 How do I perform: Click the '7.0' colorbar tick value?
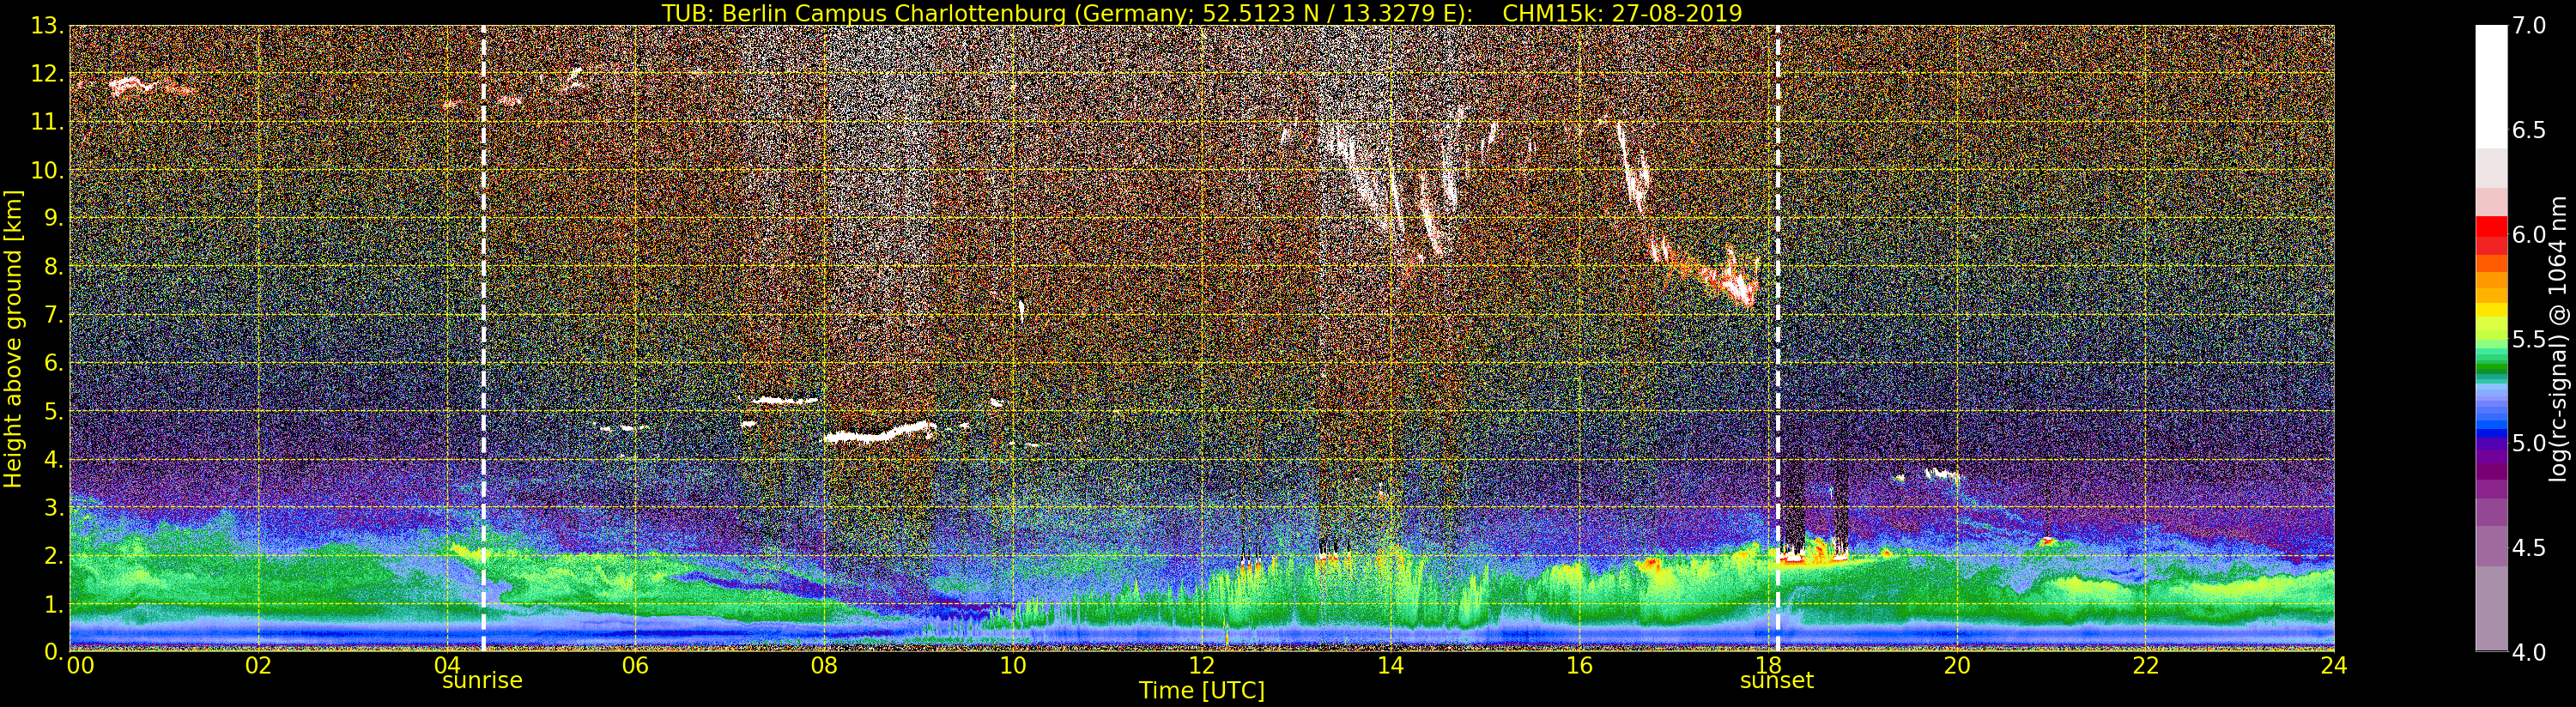click(x=2529, y=26)
